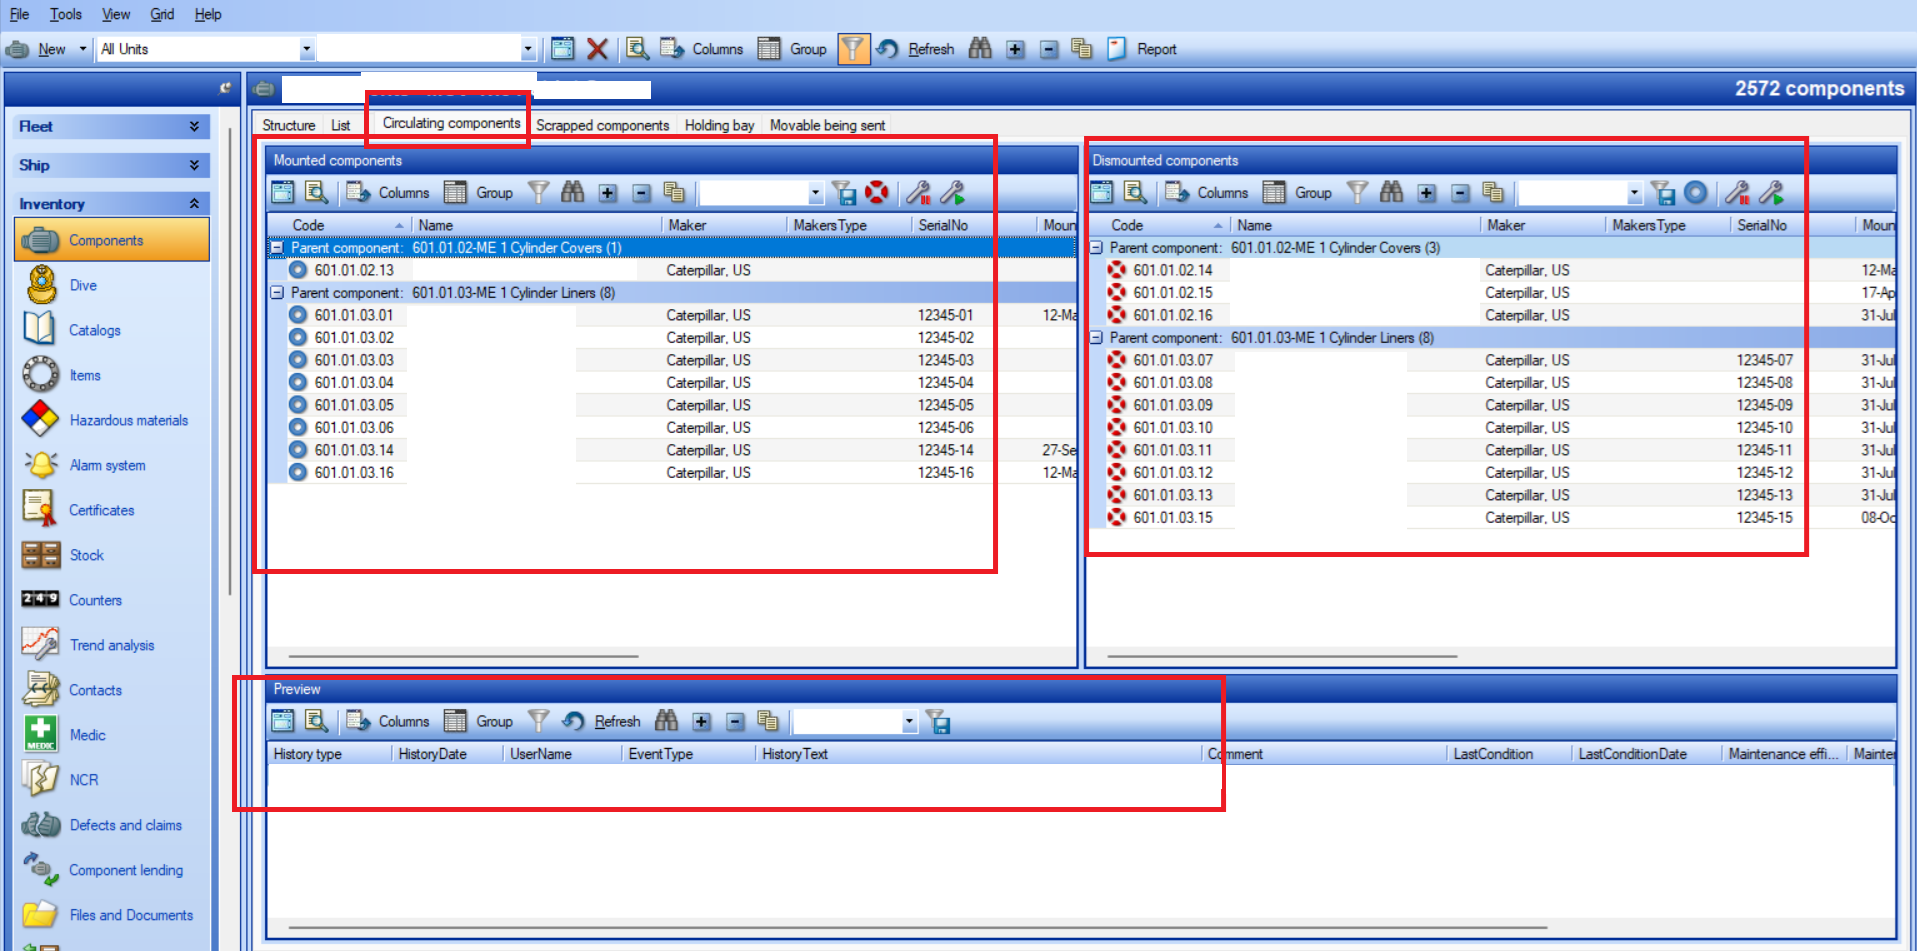Click the Report icon in main toolbar

1117,49
